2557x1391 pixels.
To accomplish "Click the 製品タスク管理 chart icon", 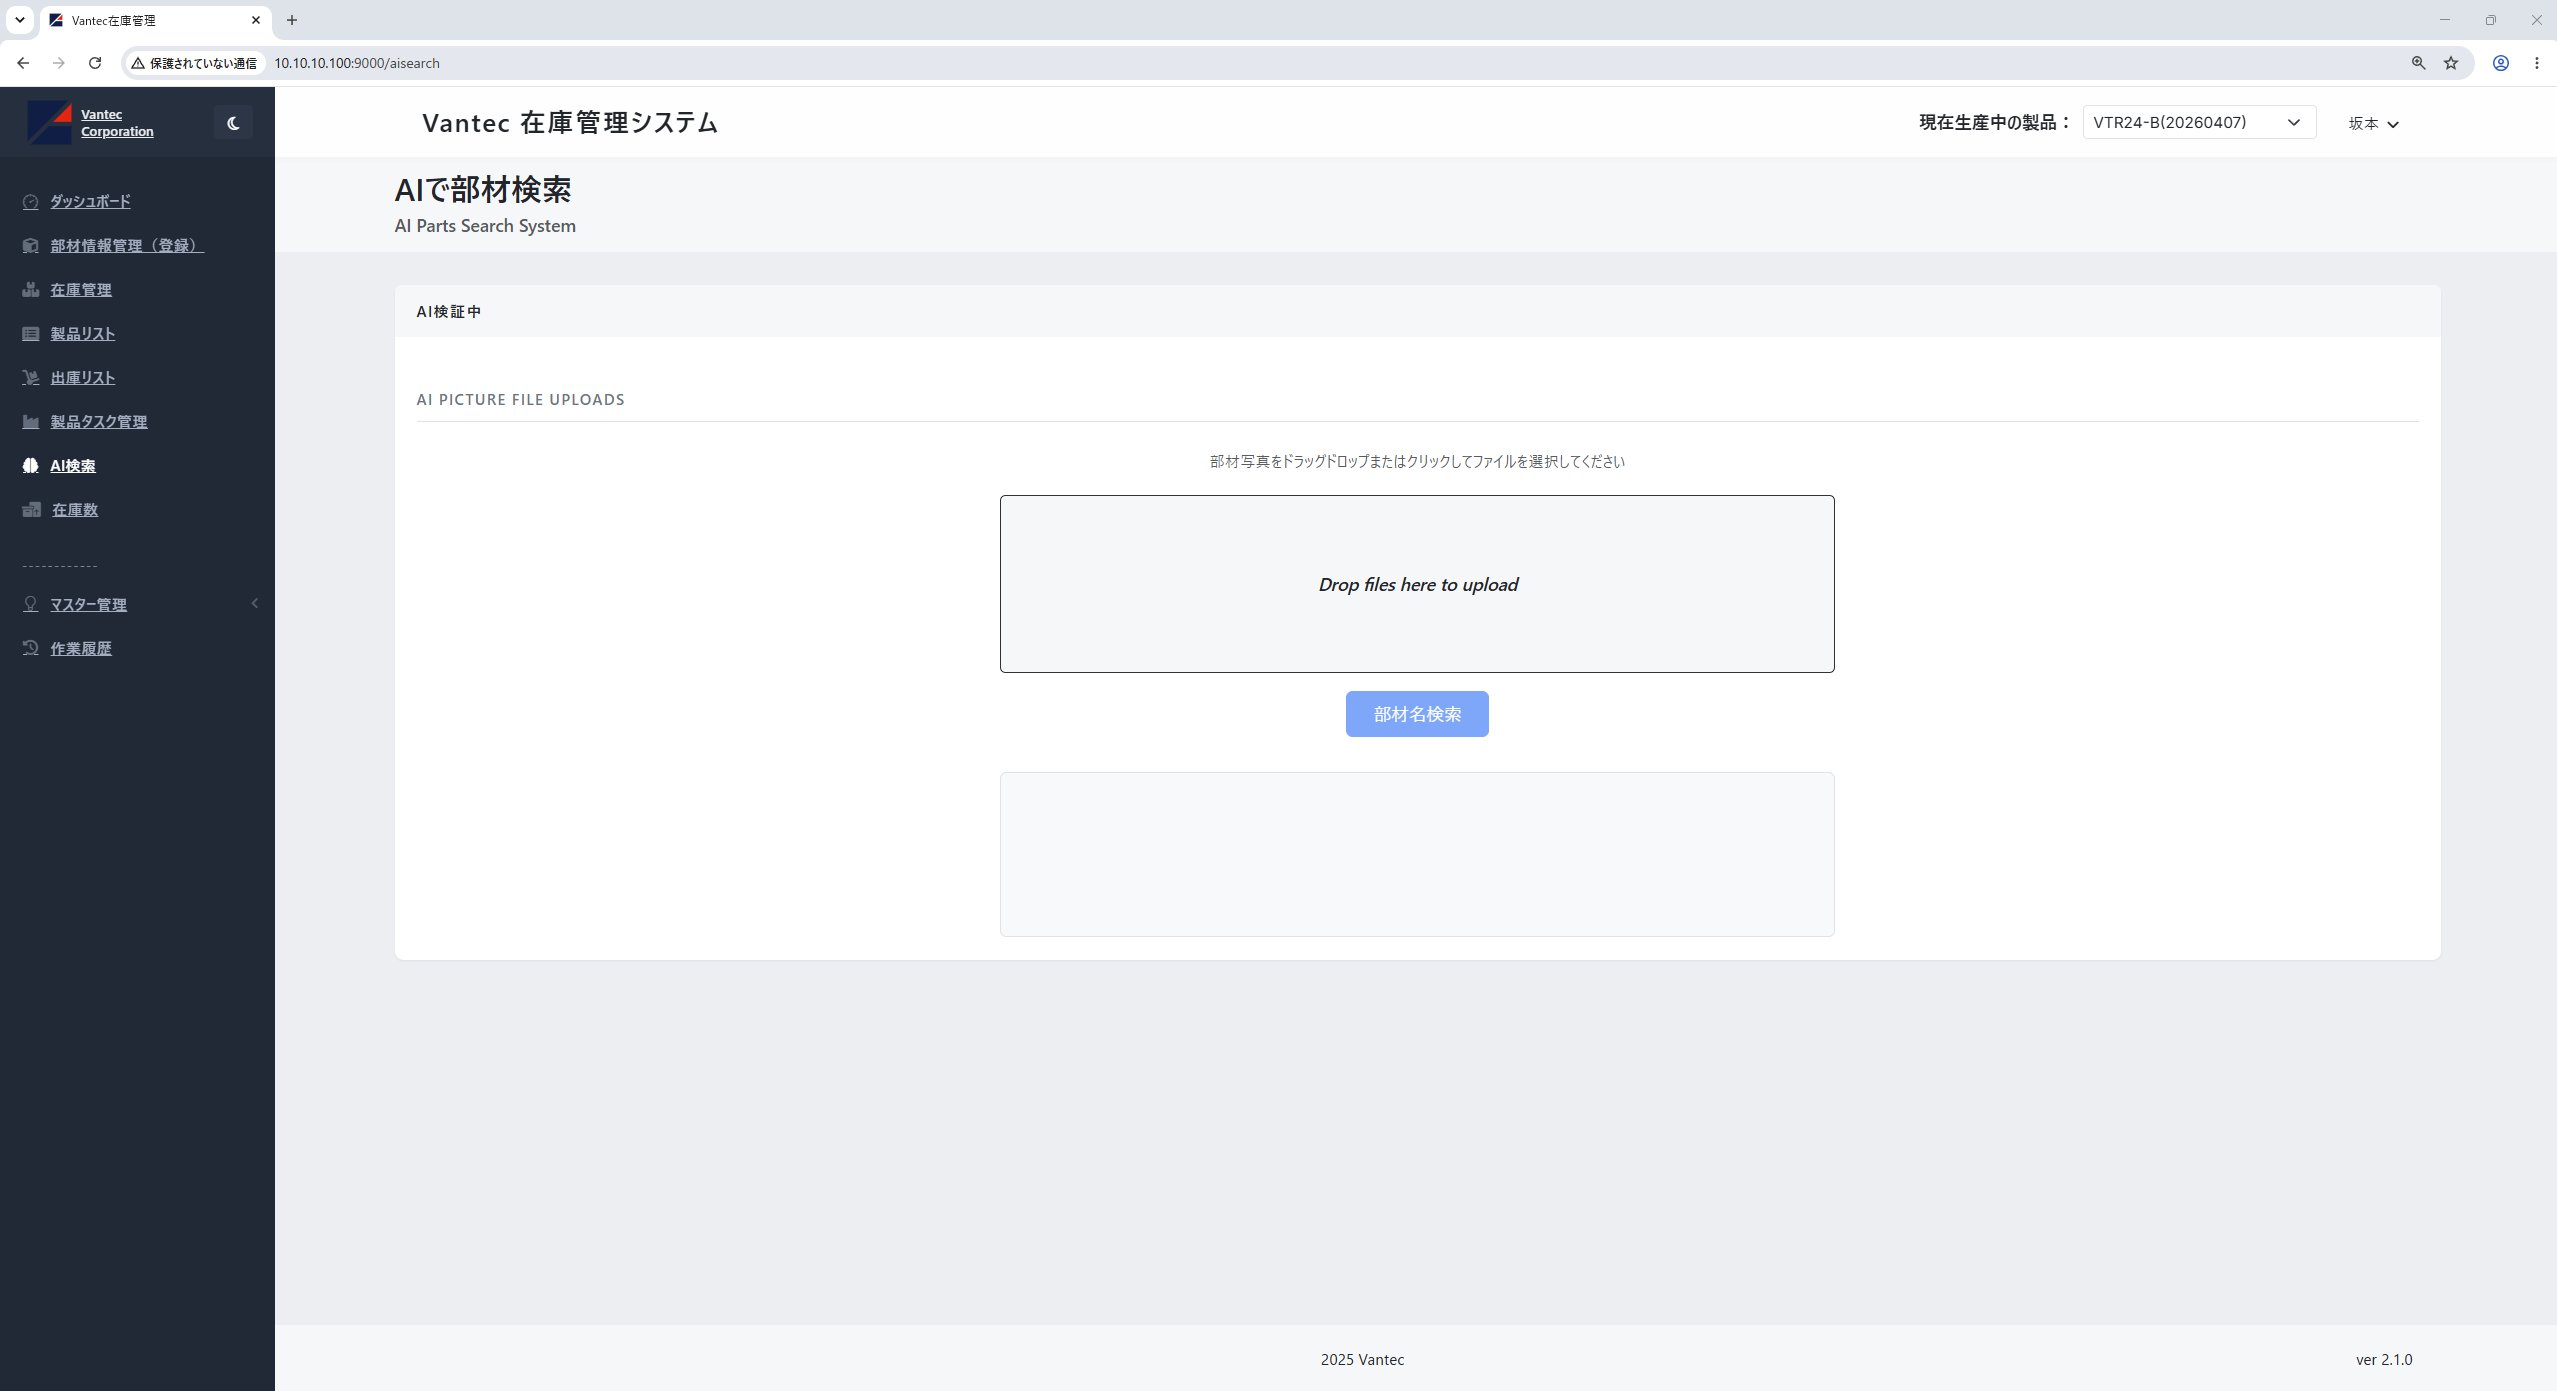I will [31, 422].
